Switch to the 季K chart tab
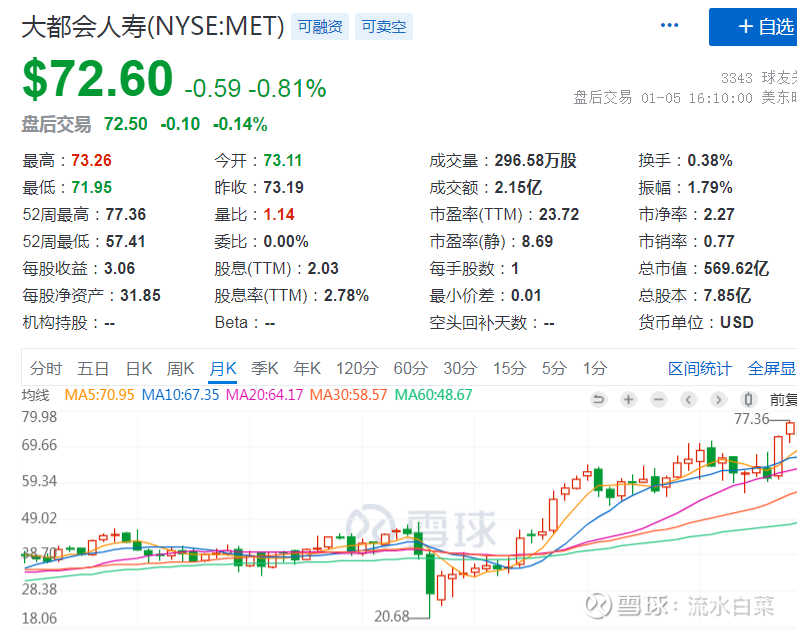Viewport: 797px width, 630px height. tap(265, 368)
